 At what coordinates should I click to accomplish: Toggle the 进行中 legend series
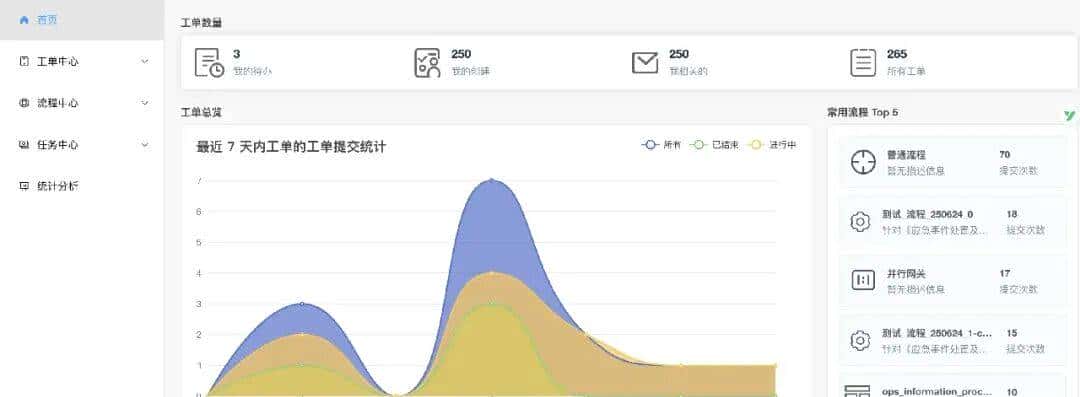point(771,145)
